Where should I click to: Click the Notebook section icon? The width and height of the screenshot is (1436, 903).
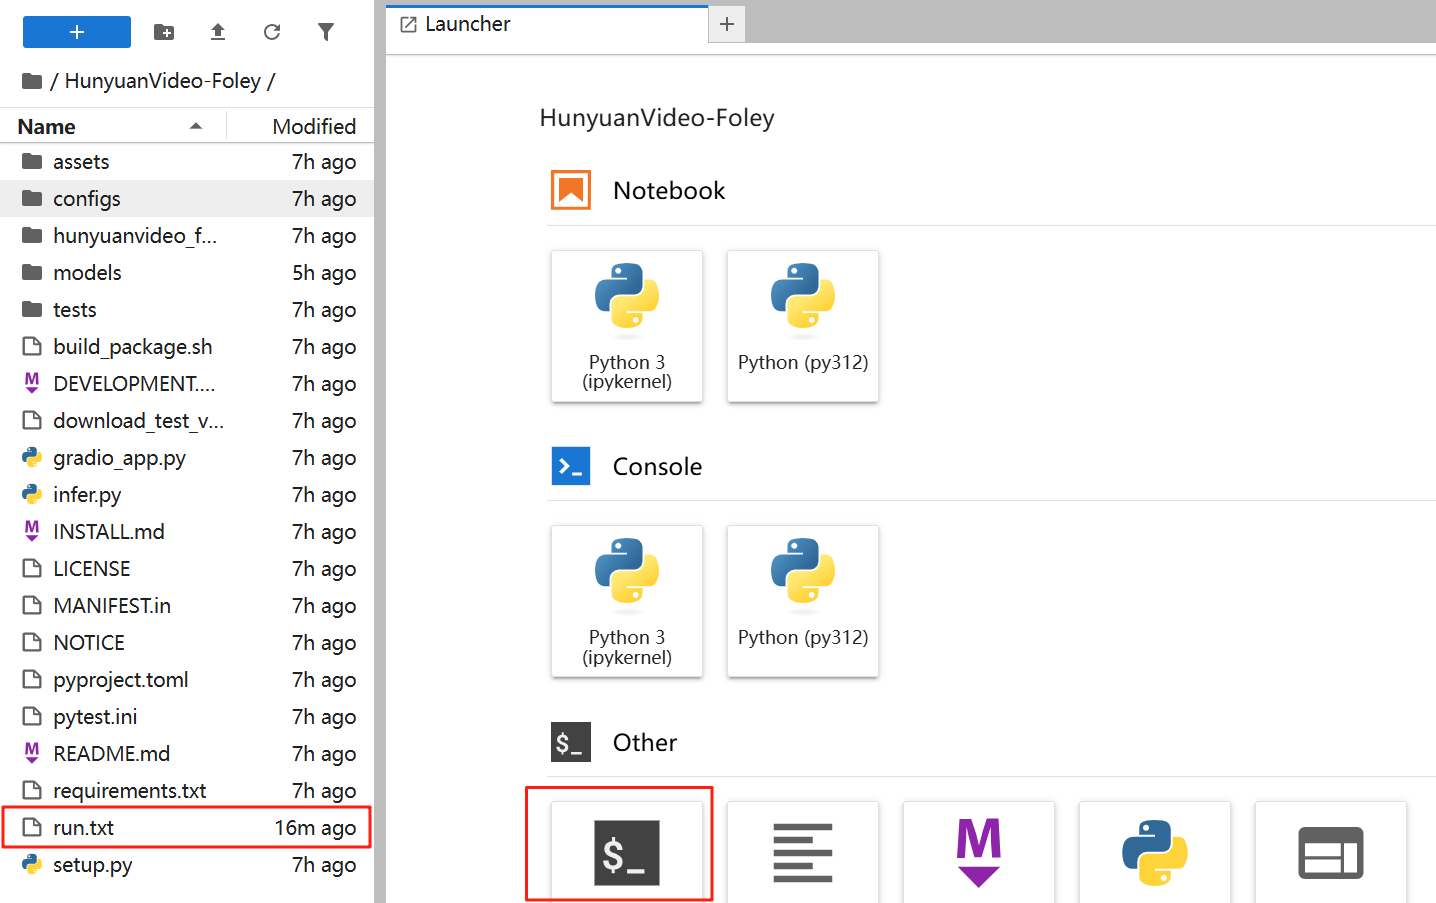[571, 190]
